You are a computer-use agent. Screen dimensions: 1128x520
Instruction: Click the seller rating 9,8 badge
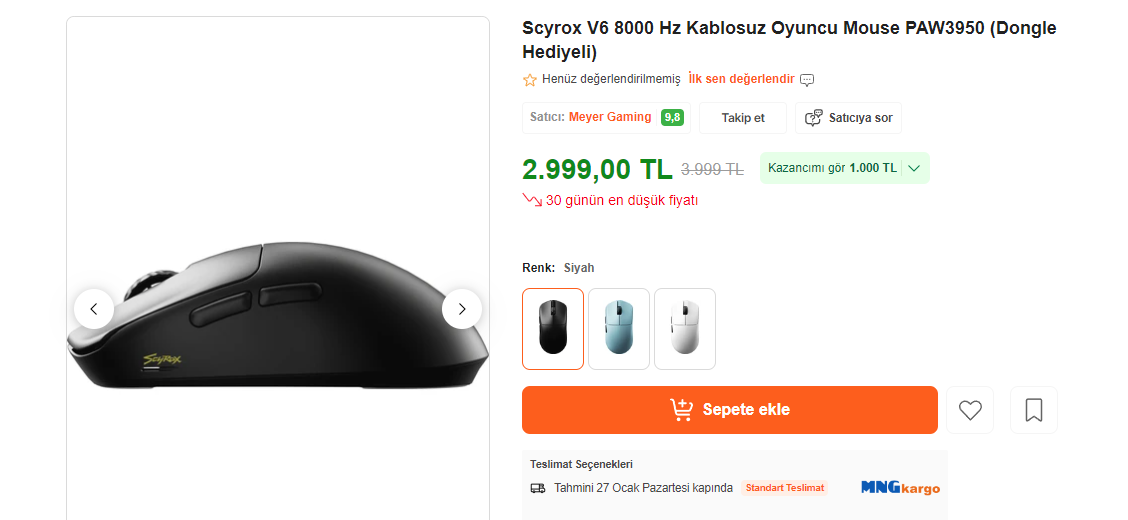coord(672,117)
